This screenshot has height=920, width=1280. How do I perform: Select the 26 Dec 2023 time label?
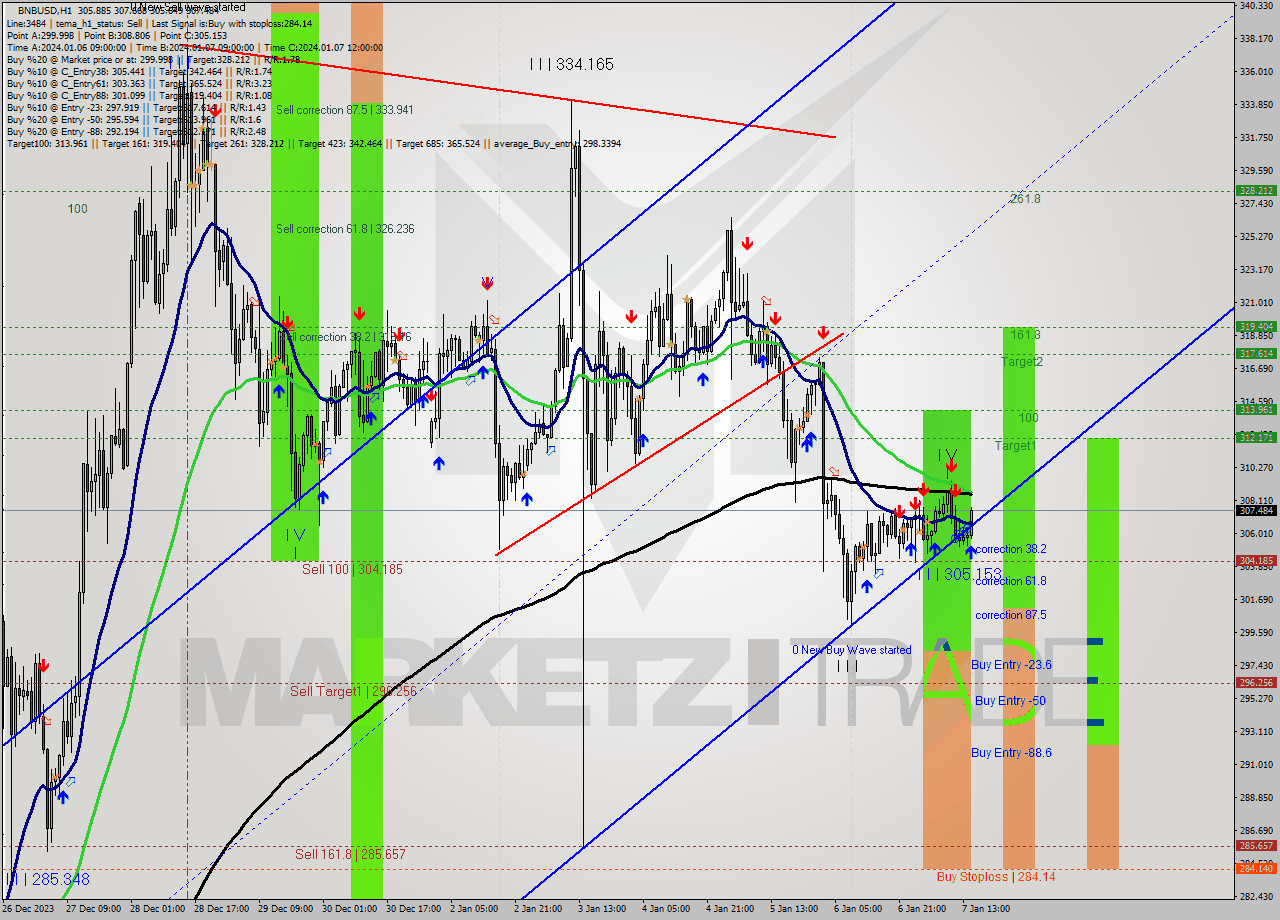30,909
